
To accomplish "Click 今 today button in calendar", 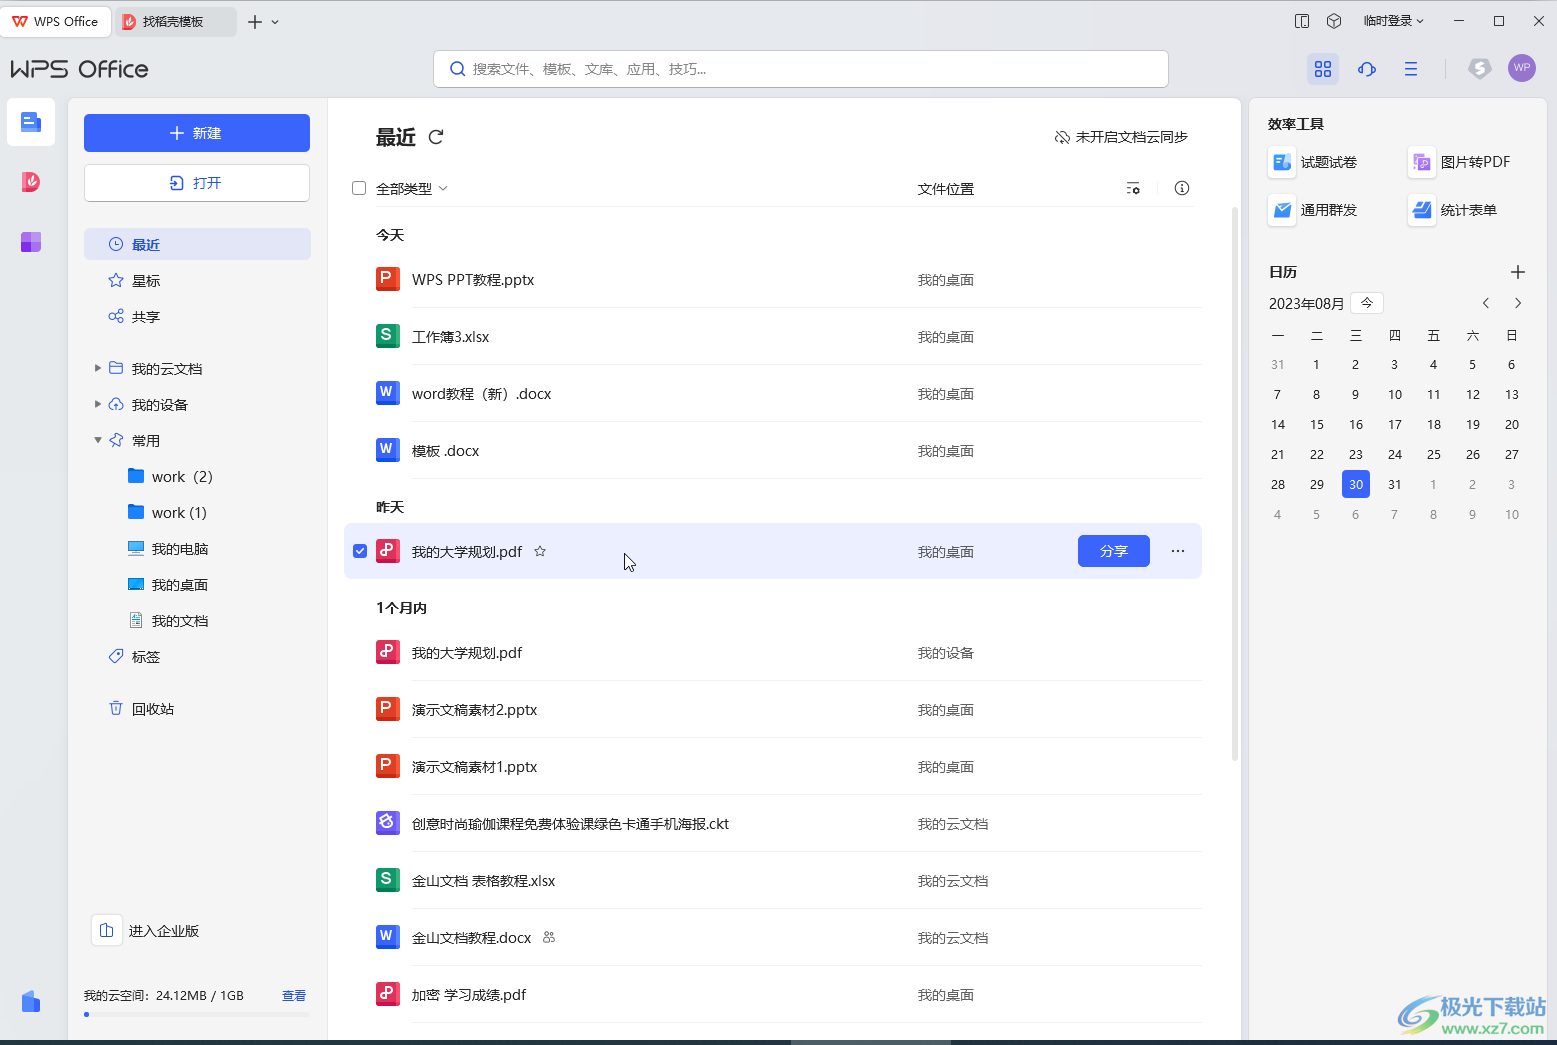I will point(1367,303).
